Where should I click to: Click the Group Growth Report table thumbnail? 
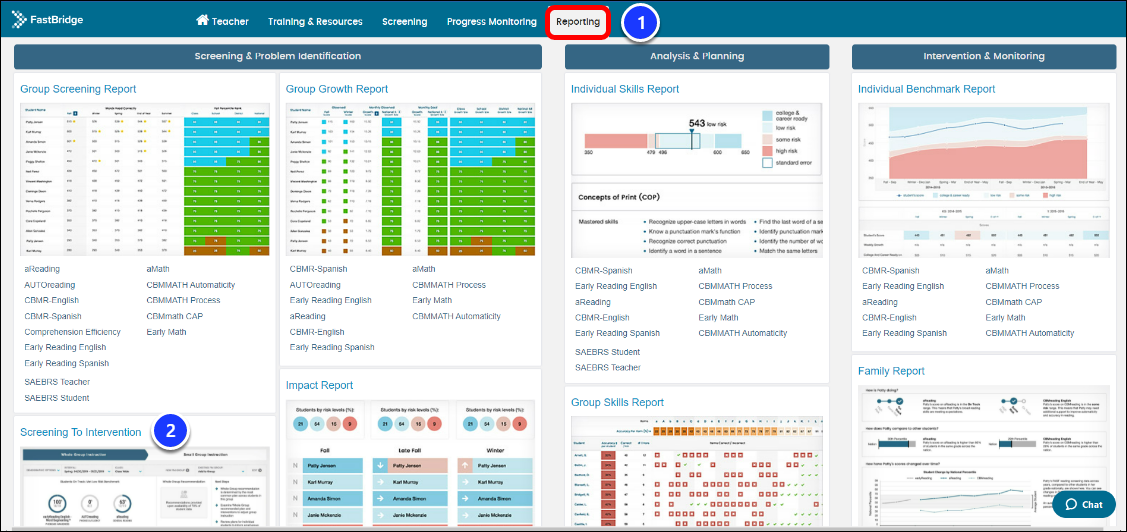(408, 176)
